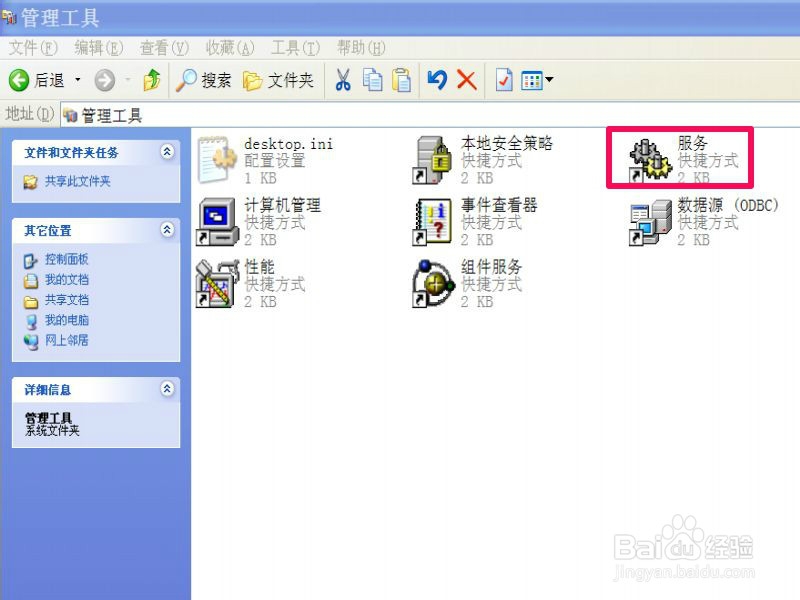This screenshot has height=600, width=800.
Task: Open the Back history dropdown arrow
Action: tap(78, 80)
